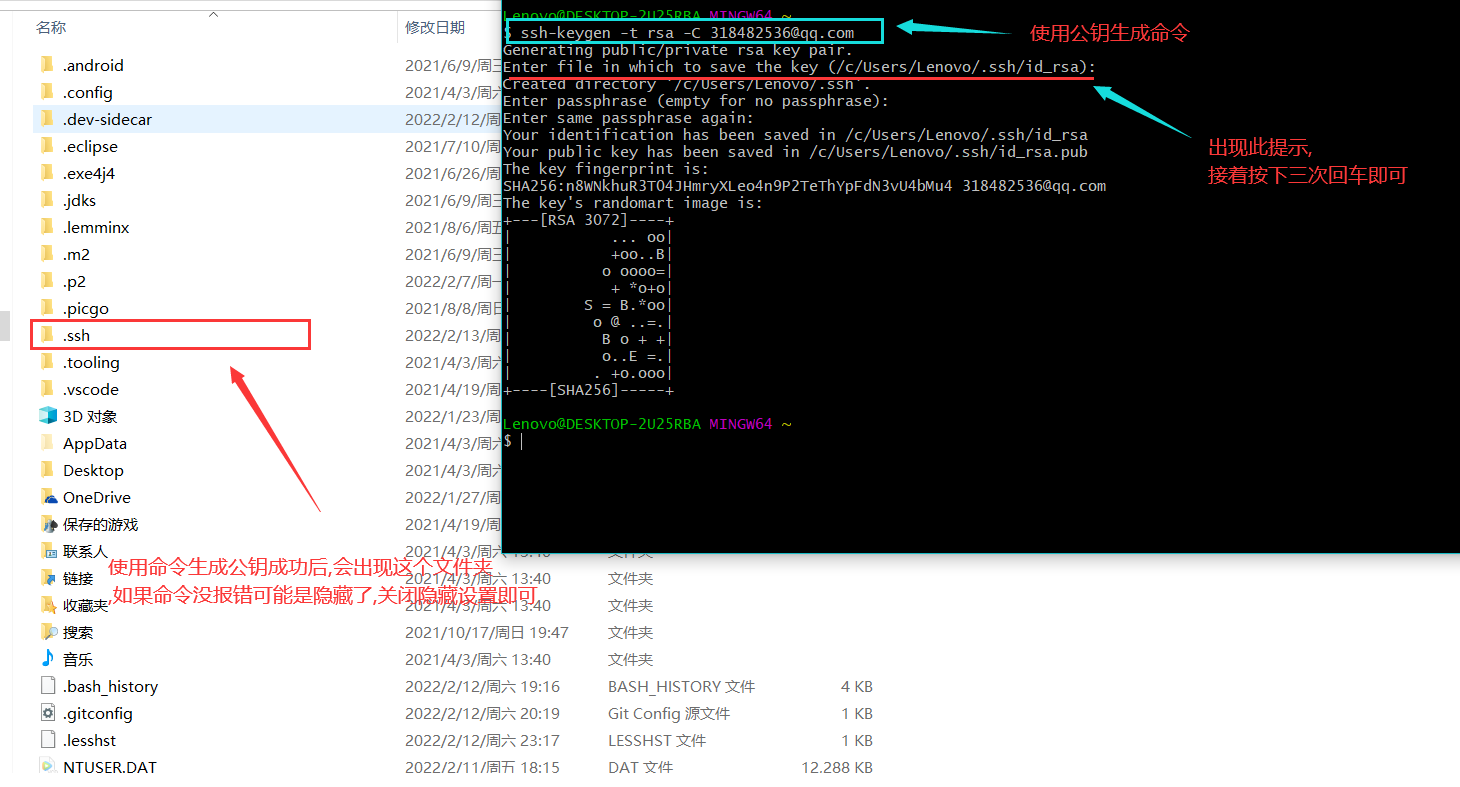Sort files by 修改日期 column header
Image resolution: width=1460 pixels, height=787 pixels.
pos(435,28)
